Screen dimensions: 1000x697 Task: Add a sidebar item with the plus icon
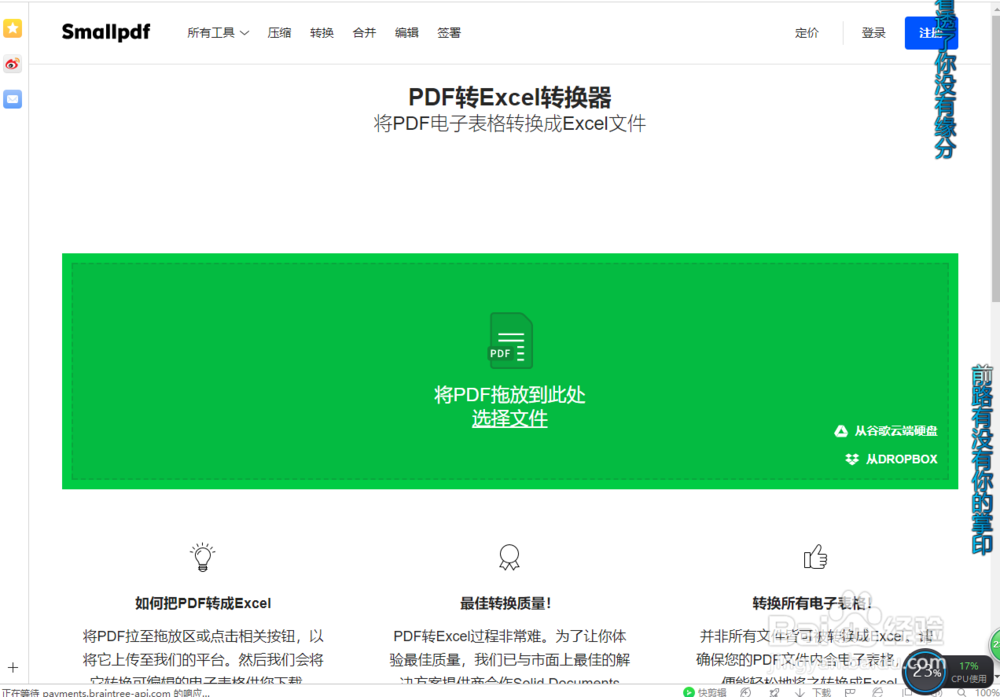pyautogui.click(x=13, y=668)
